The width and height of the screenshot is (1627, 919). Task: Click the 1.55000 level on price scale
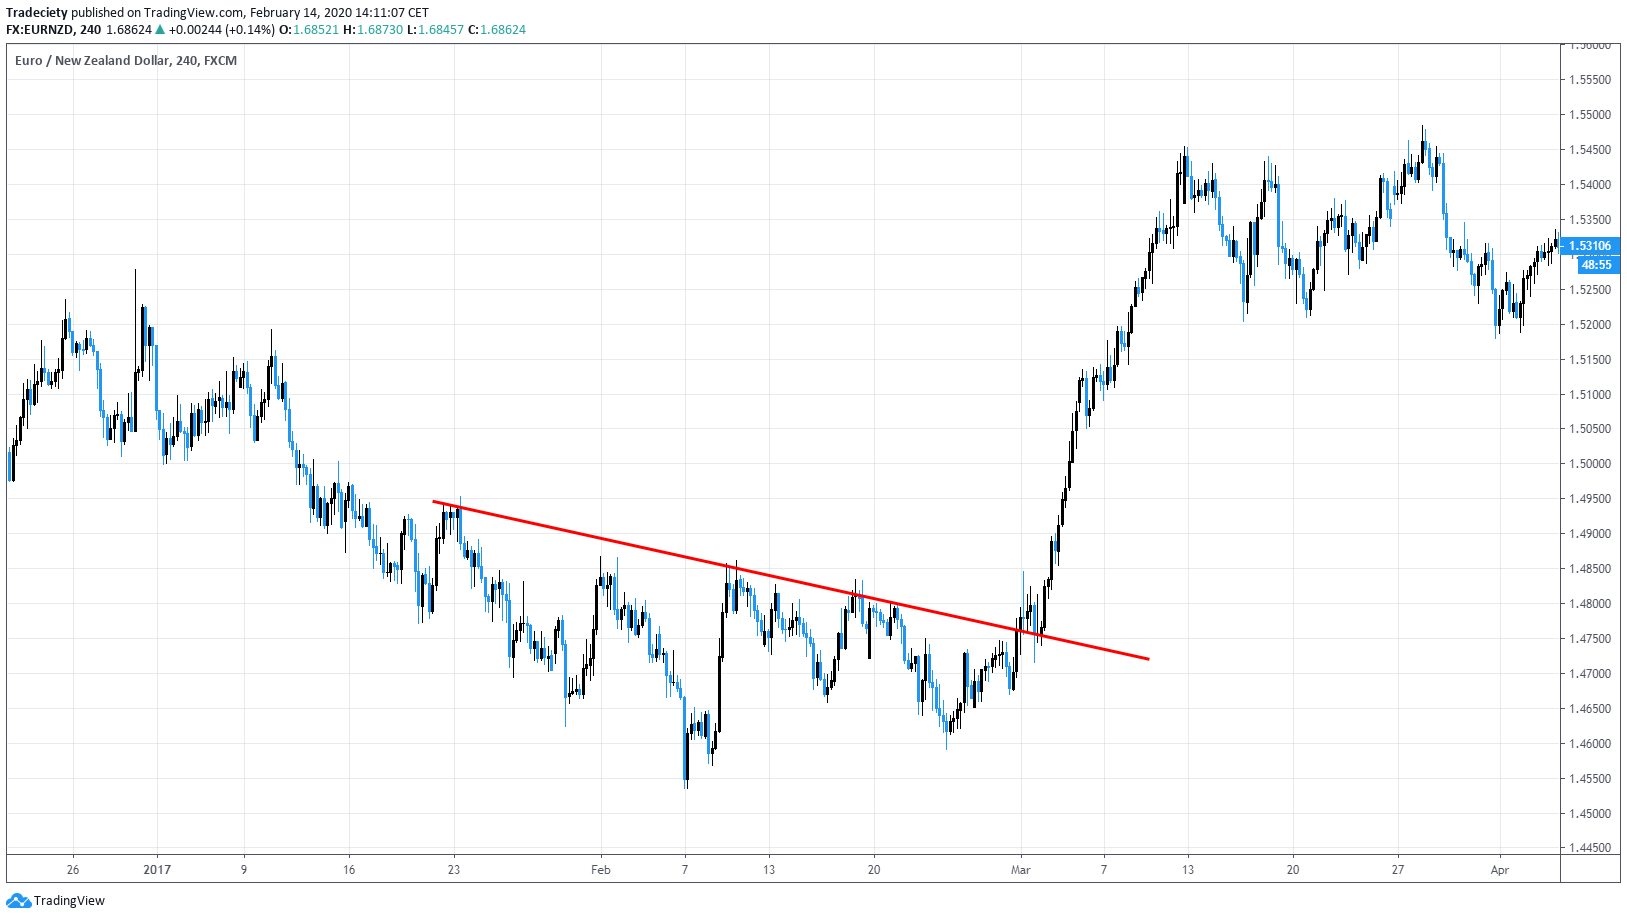(1589, 115)
